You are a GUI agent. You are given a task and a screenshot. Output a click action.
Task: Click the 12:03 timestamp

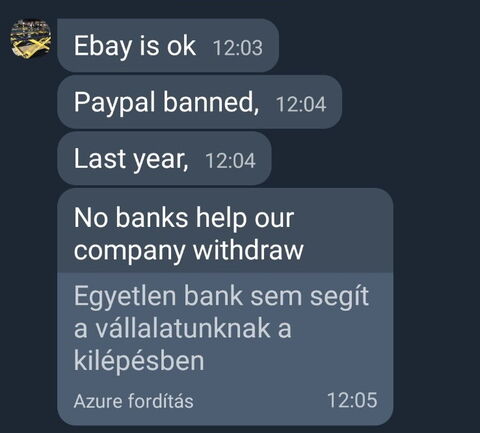click(238, 48)
